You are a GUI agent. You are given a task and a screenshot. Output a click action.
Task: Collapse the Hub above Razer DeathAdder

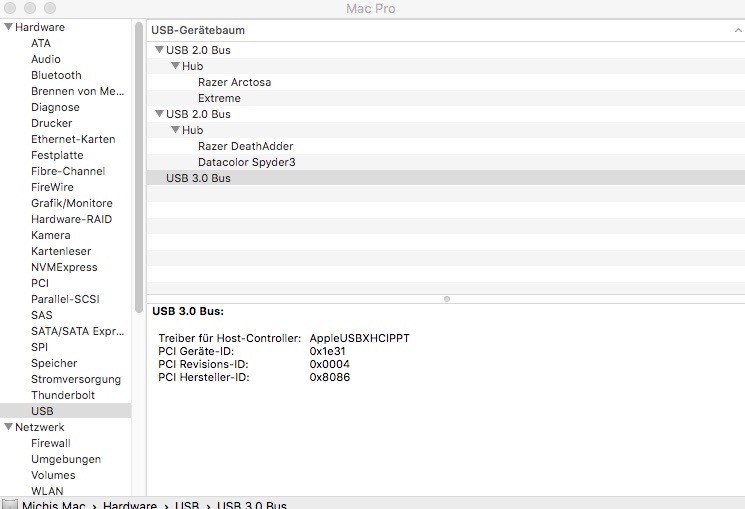(x=175, y=130)
